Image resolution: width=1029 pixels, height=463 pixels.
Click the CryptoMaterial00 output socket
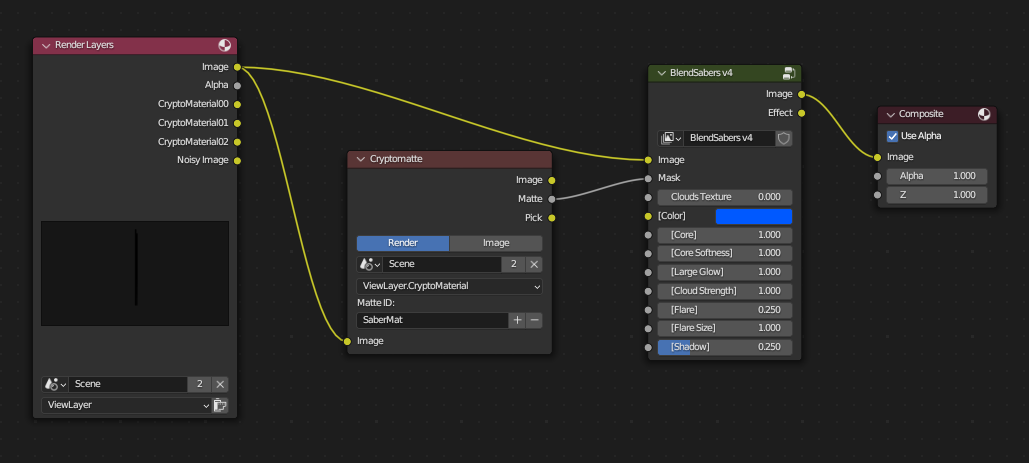click(237, 104)
